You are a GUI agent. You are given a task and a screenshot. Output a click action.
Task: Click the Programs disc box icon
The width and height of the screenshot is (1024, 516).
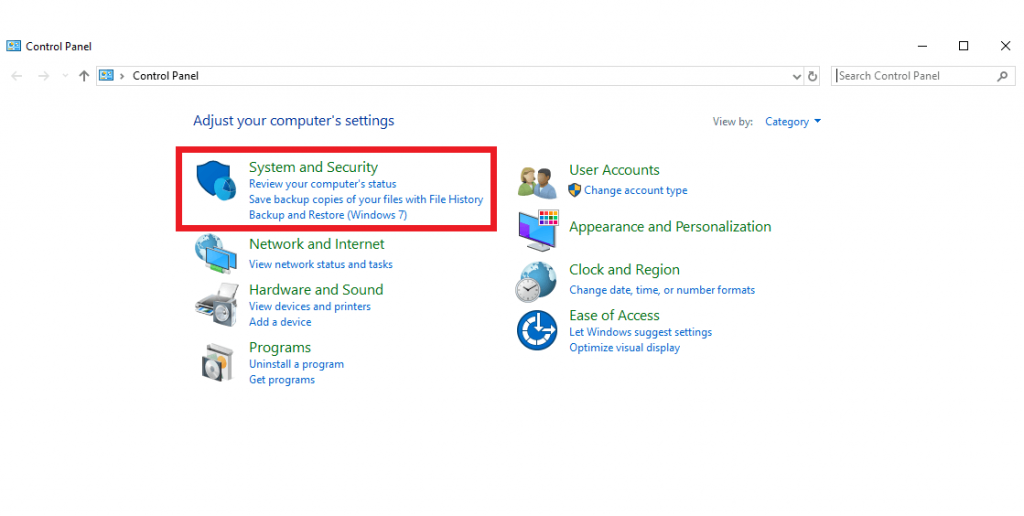pos(217,362)
